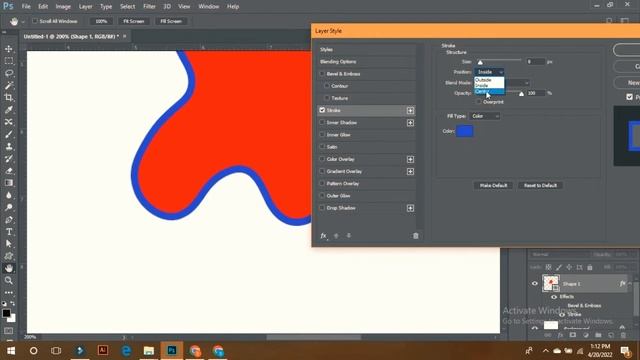Viewport: 640px width, 360px height.
Task: Click the add layer mask icon
Action: (573, 335)
